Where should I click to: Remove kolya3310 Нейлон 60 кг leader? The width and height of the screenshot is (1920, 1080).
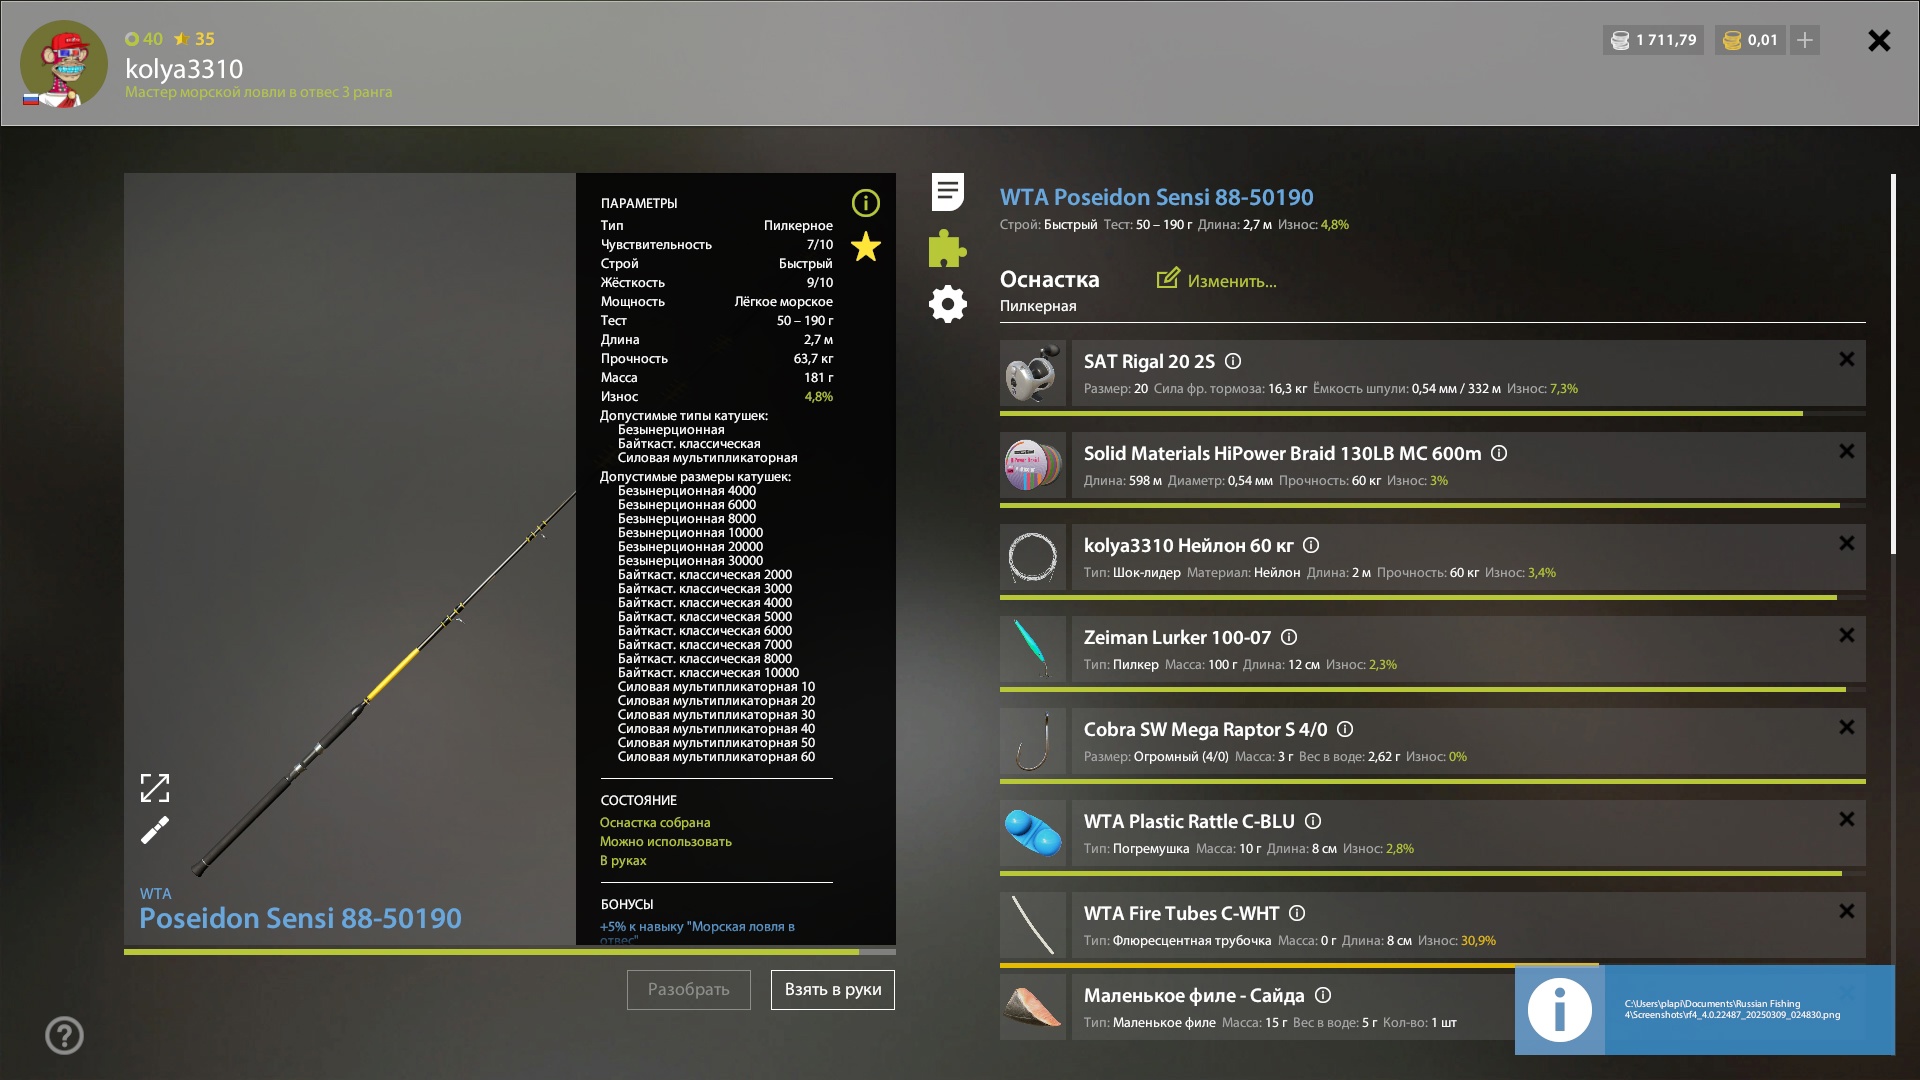[1846, 543]
